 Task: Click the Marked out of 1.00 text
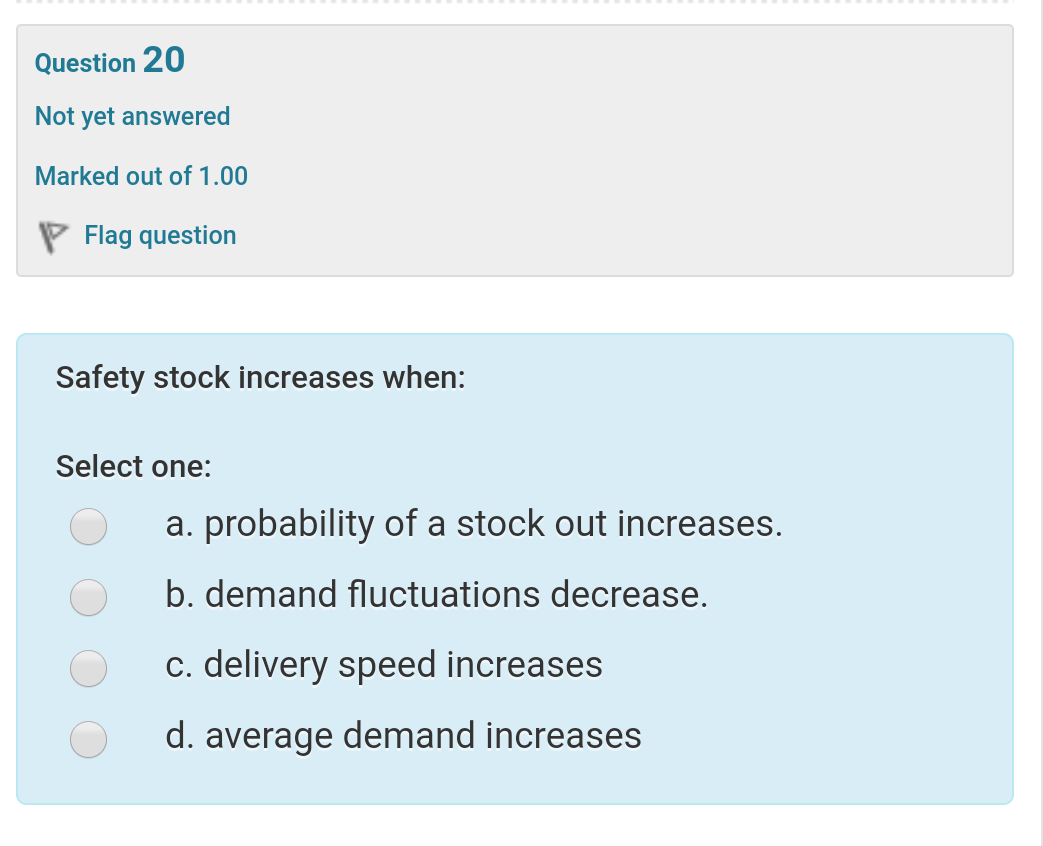[141, 176]
